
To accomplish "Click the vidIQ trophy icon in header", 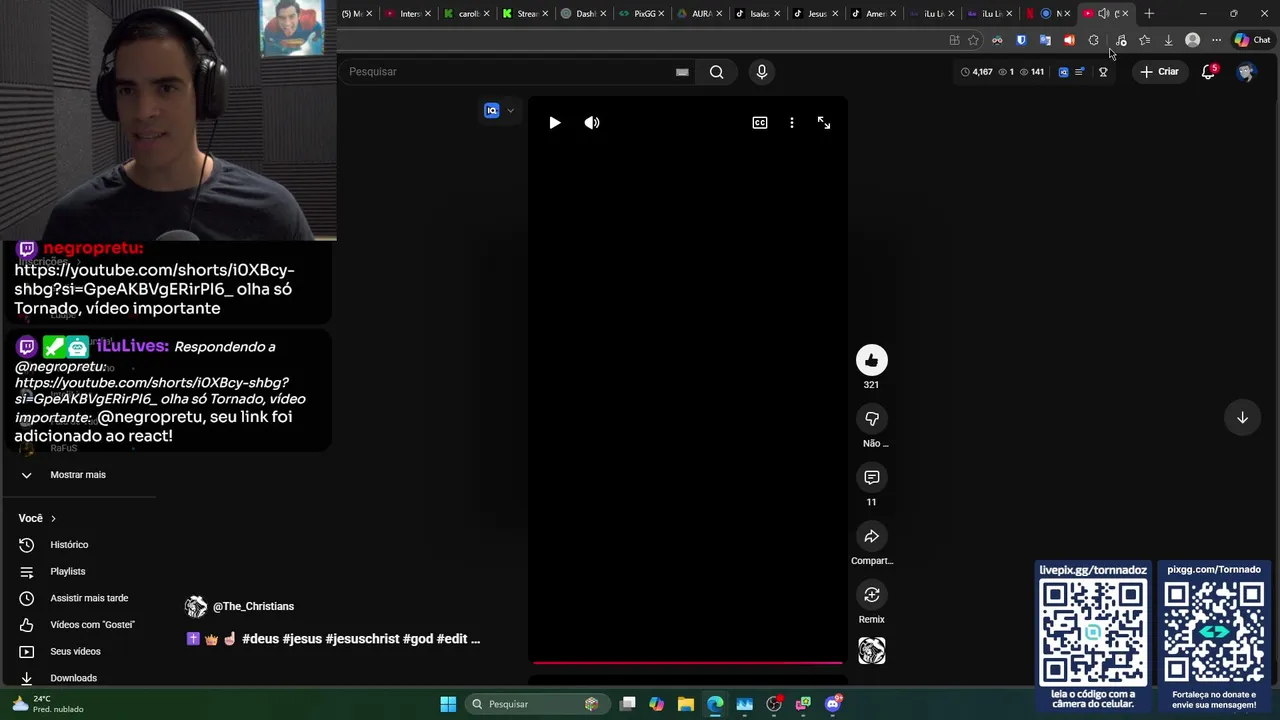I will 1103,72.
